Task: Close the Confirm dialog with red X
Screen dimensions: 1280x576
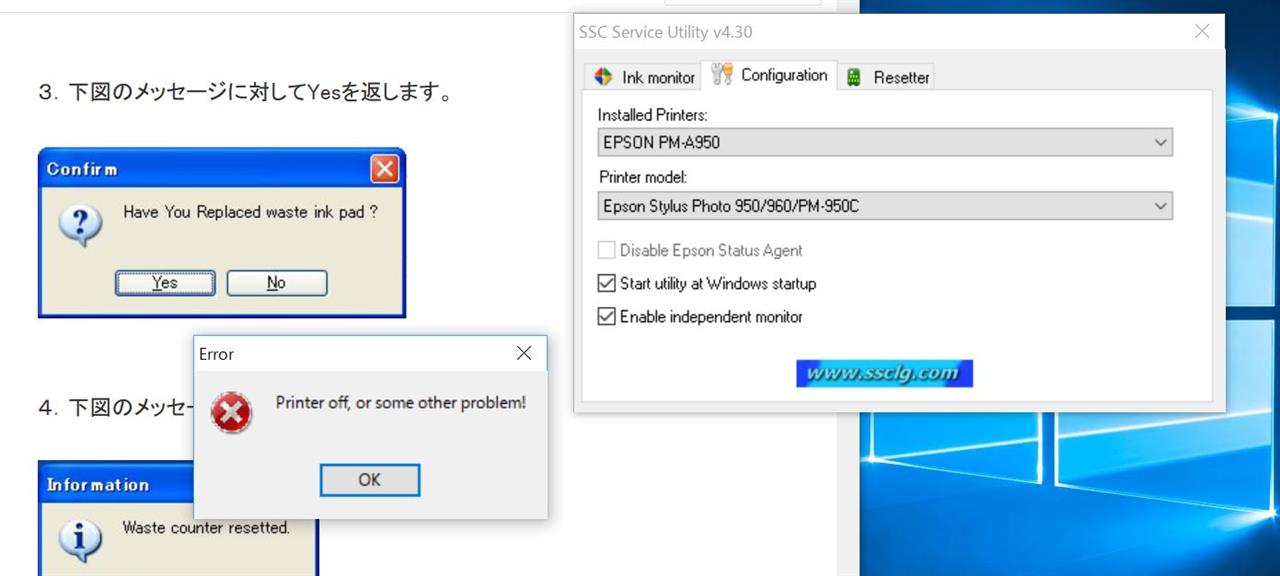Action: (385, 168)
